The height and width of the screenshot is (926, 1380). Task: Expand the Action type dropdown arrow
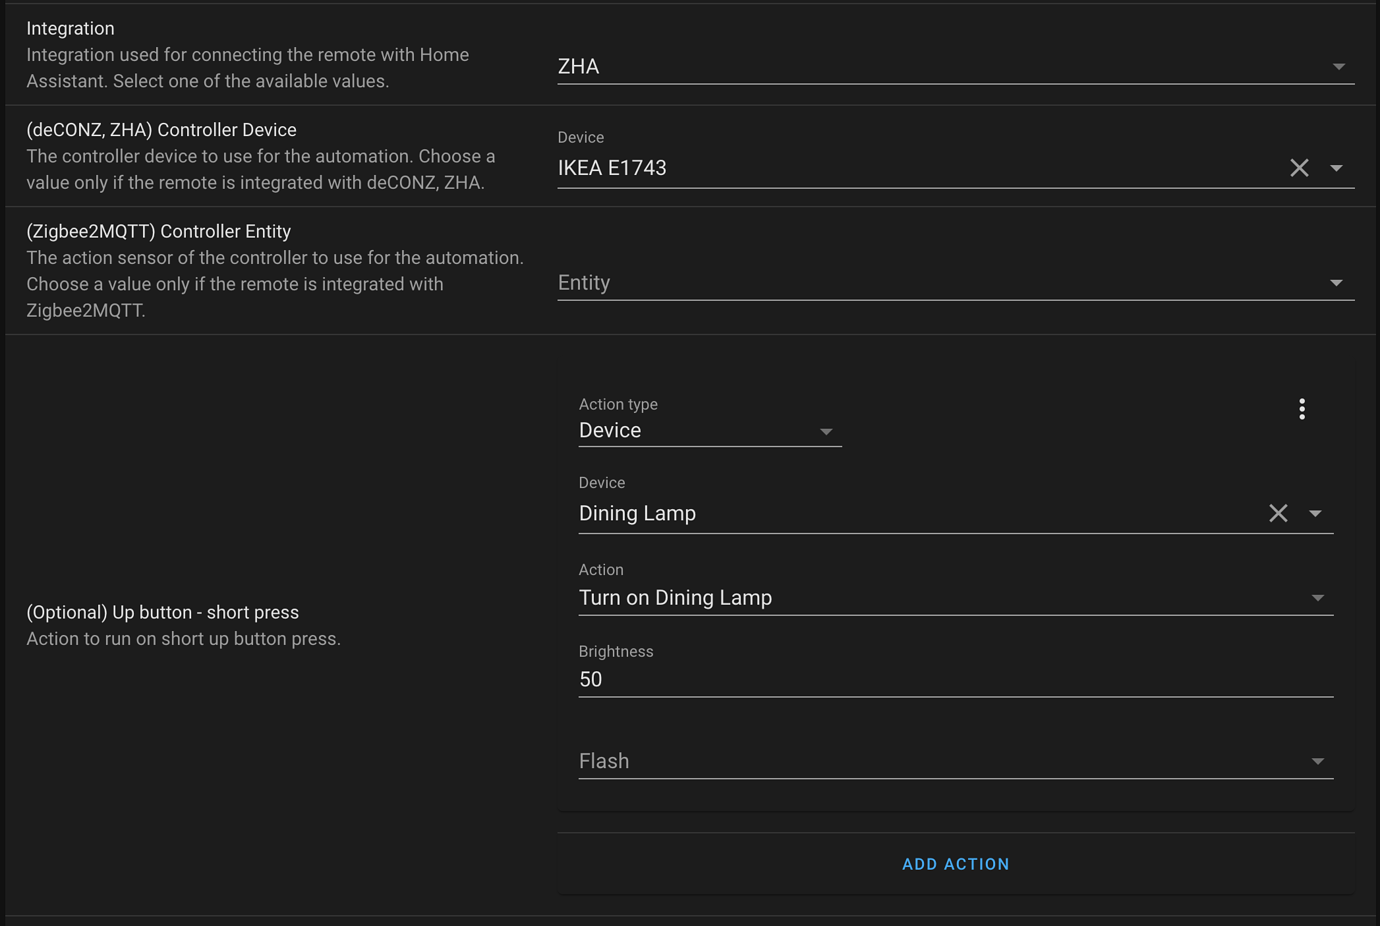[826, 432]
